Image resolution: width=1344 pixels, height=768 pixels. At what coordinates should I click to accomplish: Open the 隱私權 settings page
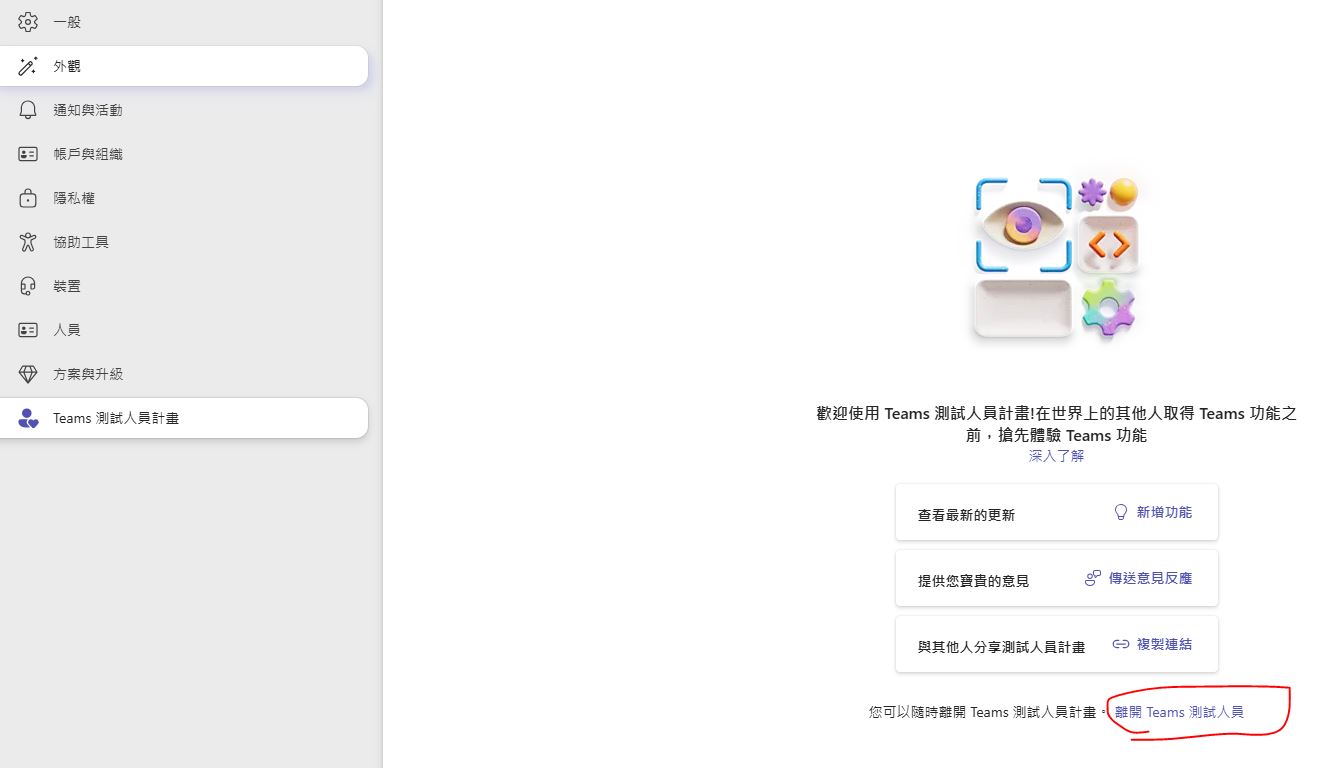[x=74, y=198]
